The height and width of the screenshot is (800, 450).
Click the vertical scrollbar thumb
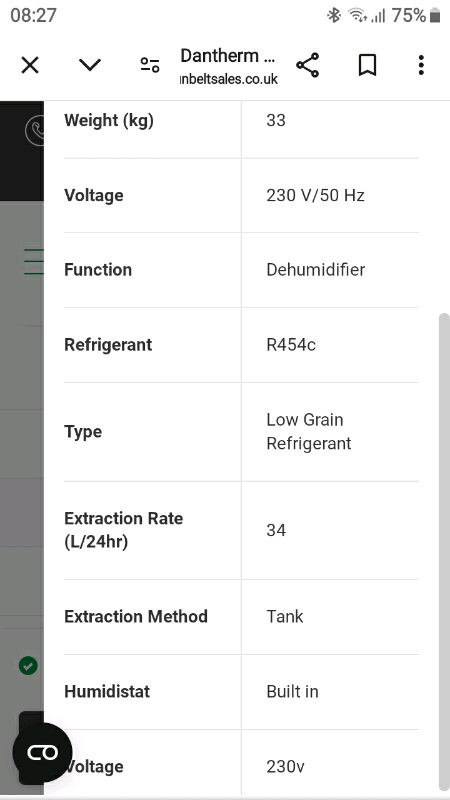coord(444,553)
